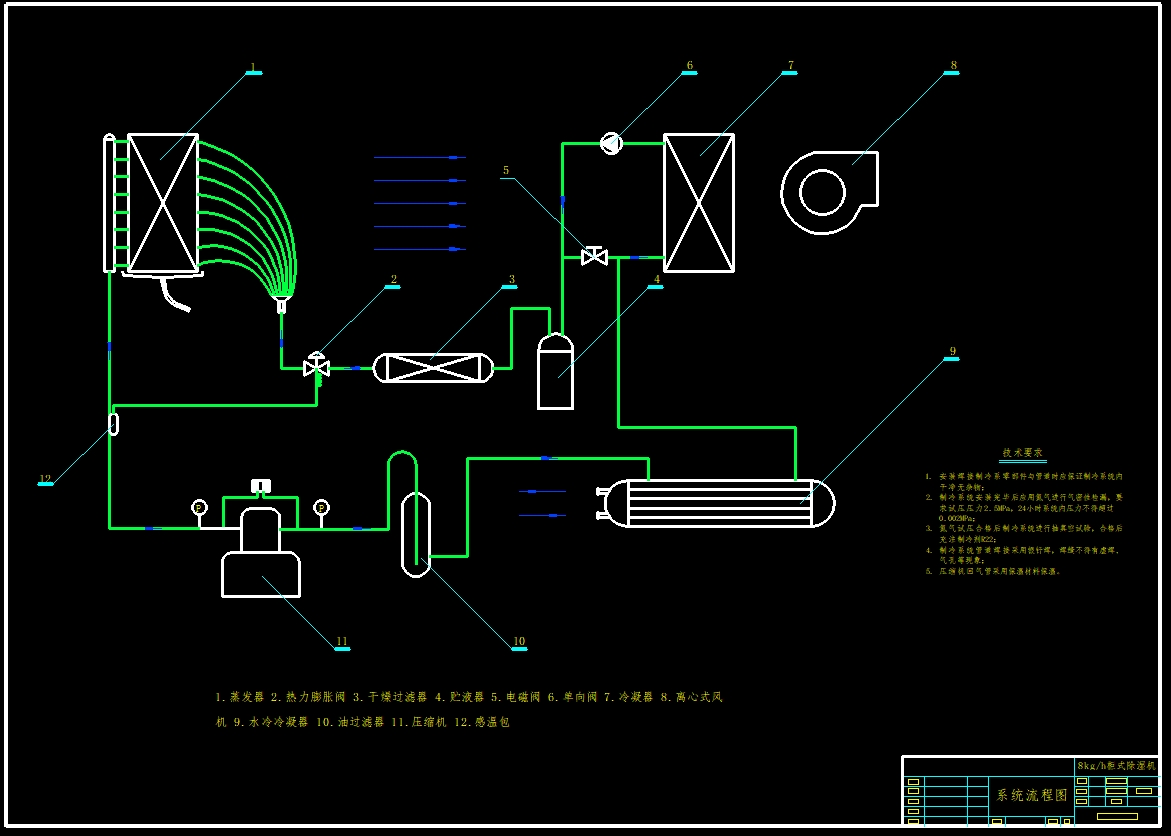This screenshot has height=836, width=1171.
Task: Select the pressure switch box above compressor
Action: (x=261, y=486)
